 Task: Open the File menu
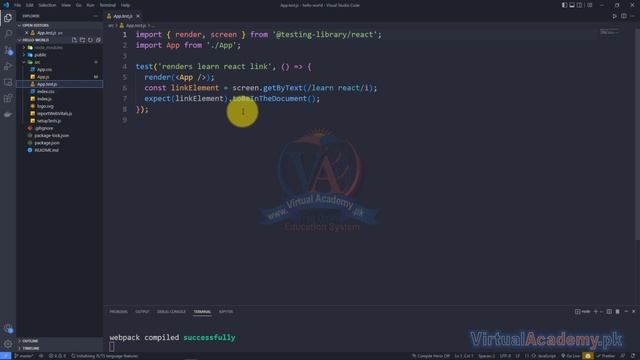click(18, 5)
